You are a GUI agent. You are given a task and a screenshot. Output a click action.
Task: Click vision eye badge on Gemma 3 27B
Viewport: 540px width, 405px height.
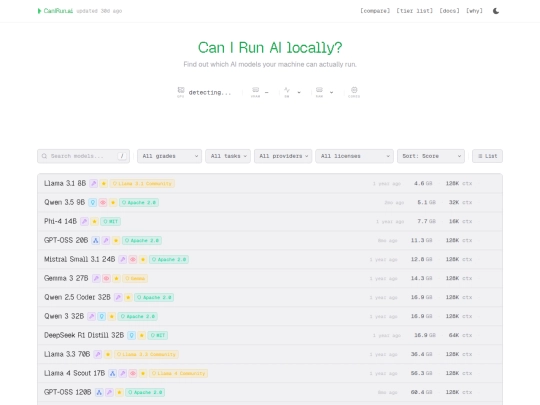106,278
